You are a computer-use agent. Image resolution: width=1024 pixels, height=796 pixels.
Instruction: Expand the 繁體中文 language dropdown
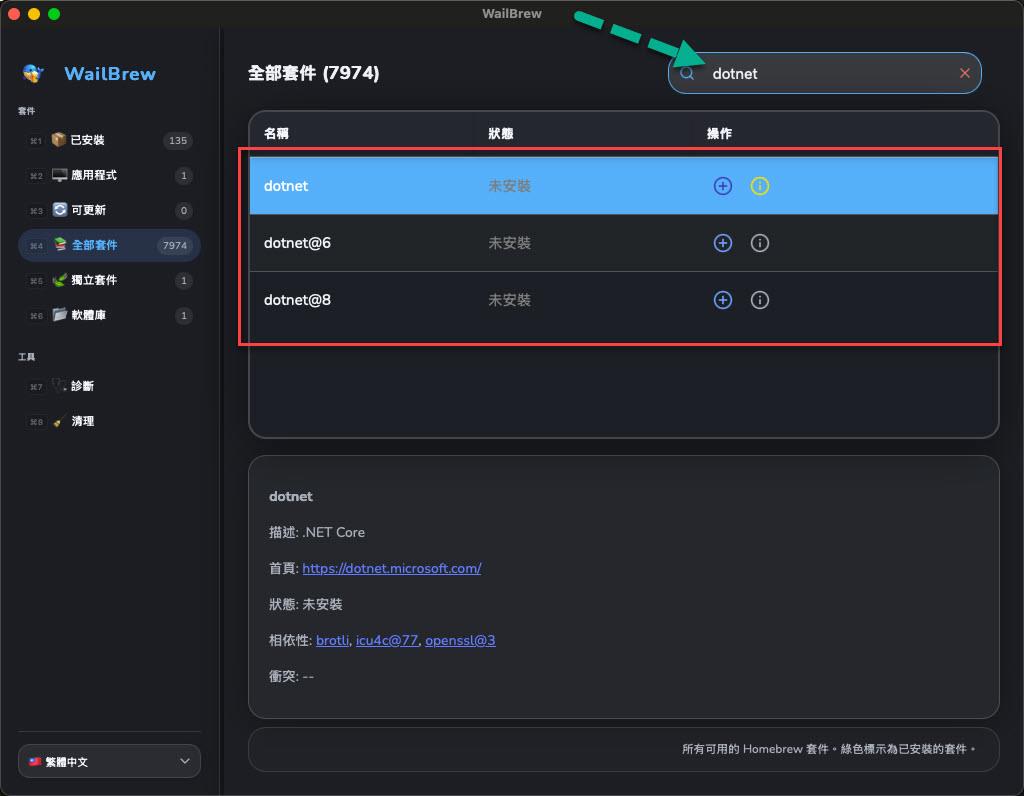[x=109, y=761]
